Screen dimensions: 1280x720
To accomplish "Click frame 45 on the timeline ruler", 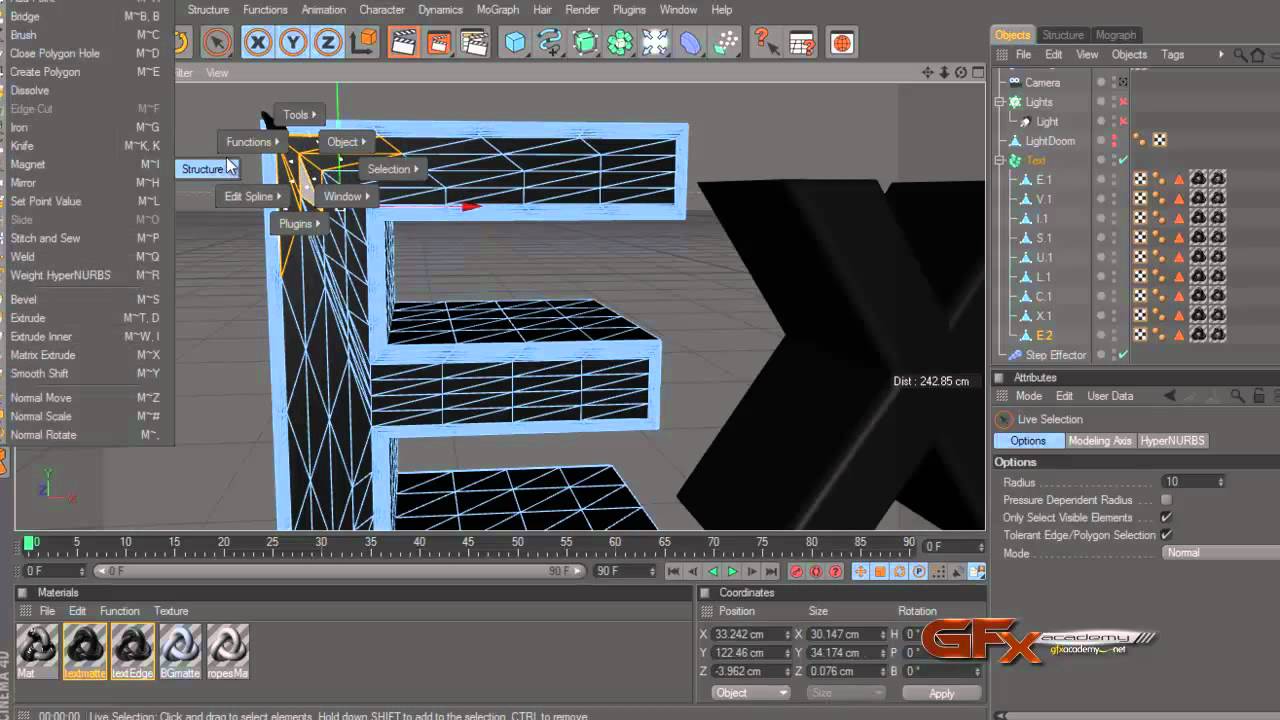I will 469,543.
